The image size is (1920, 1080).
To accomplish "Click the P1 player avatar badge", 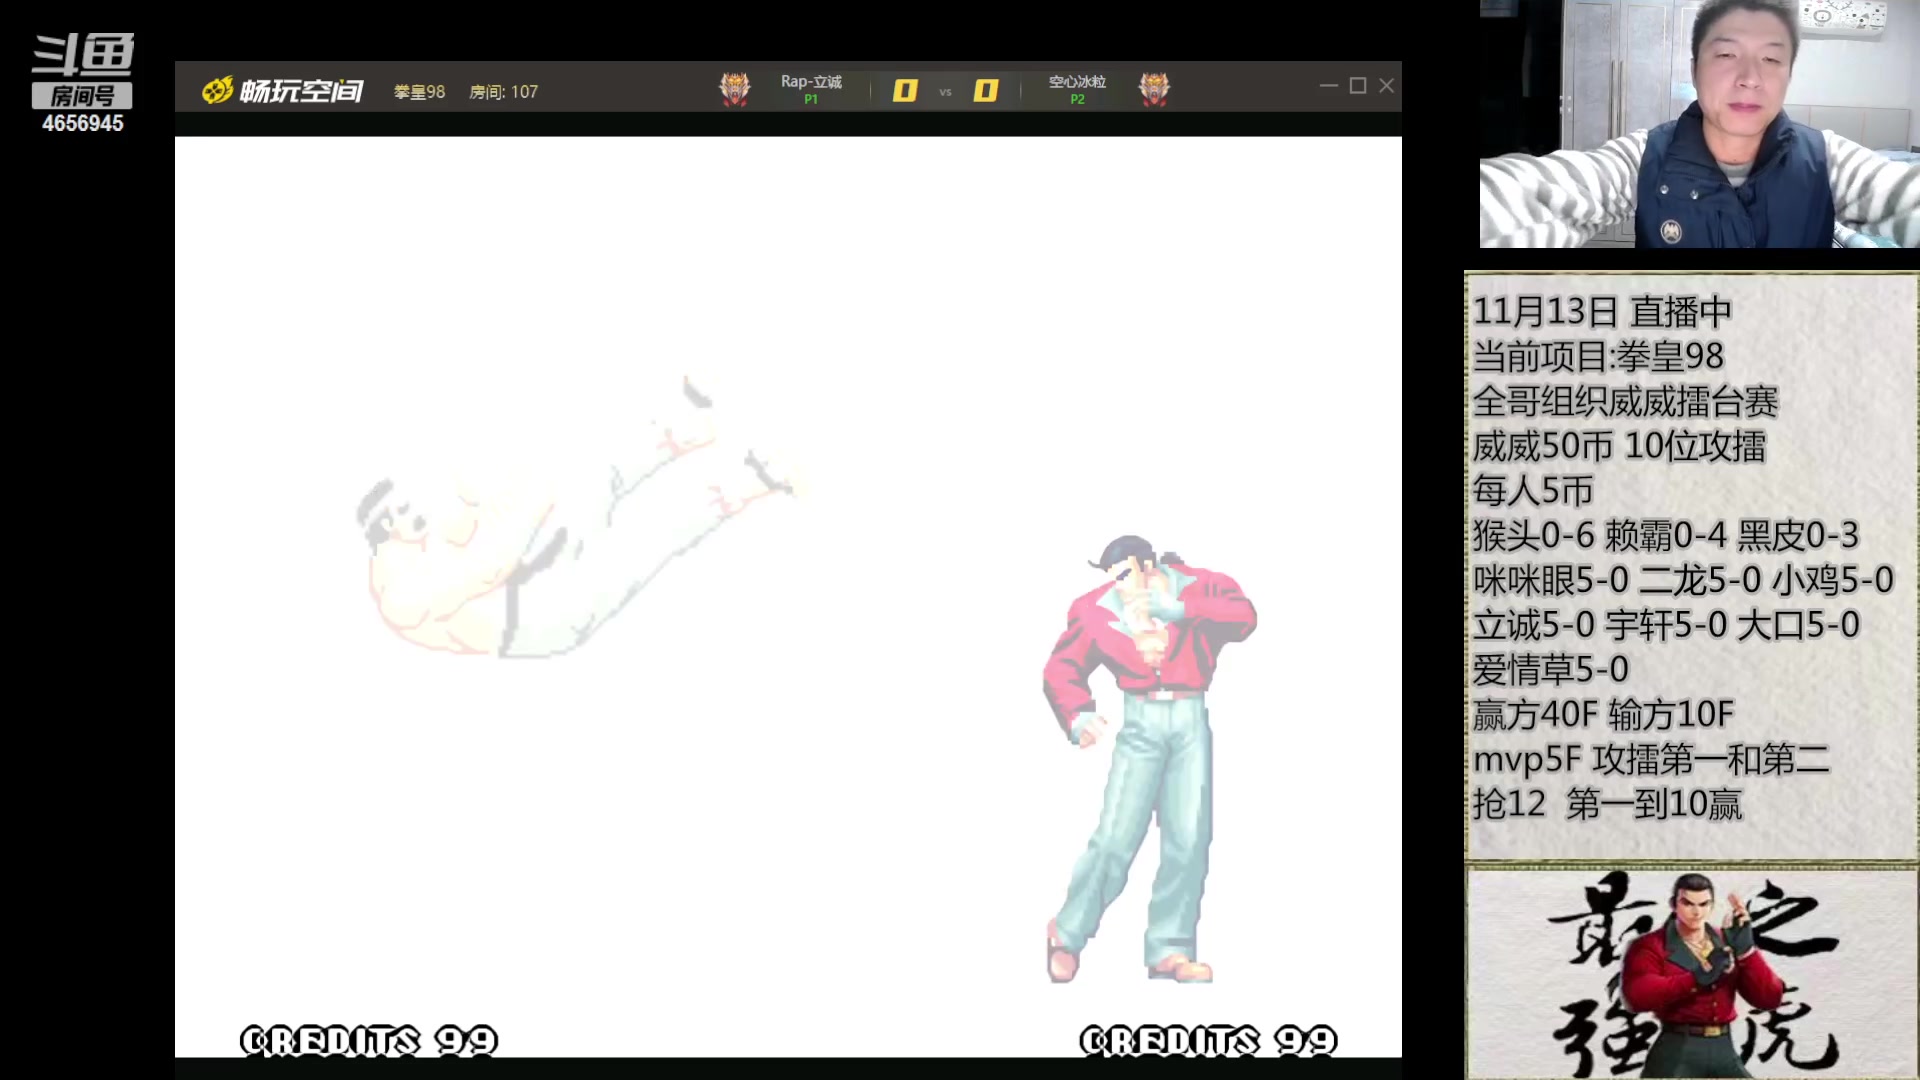I will point(735,90).
